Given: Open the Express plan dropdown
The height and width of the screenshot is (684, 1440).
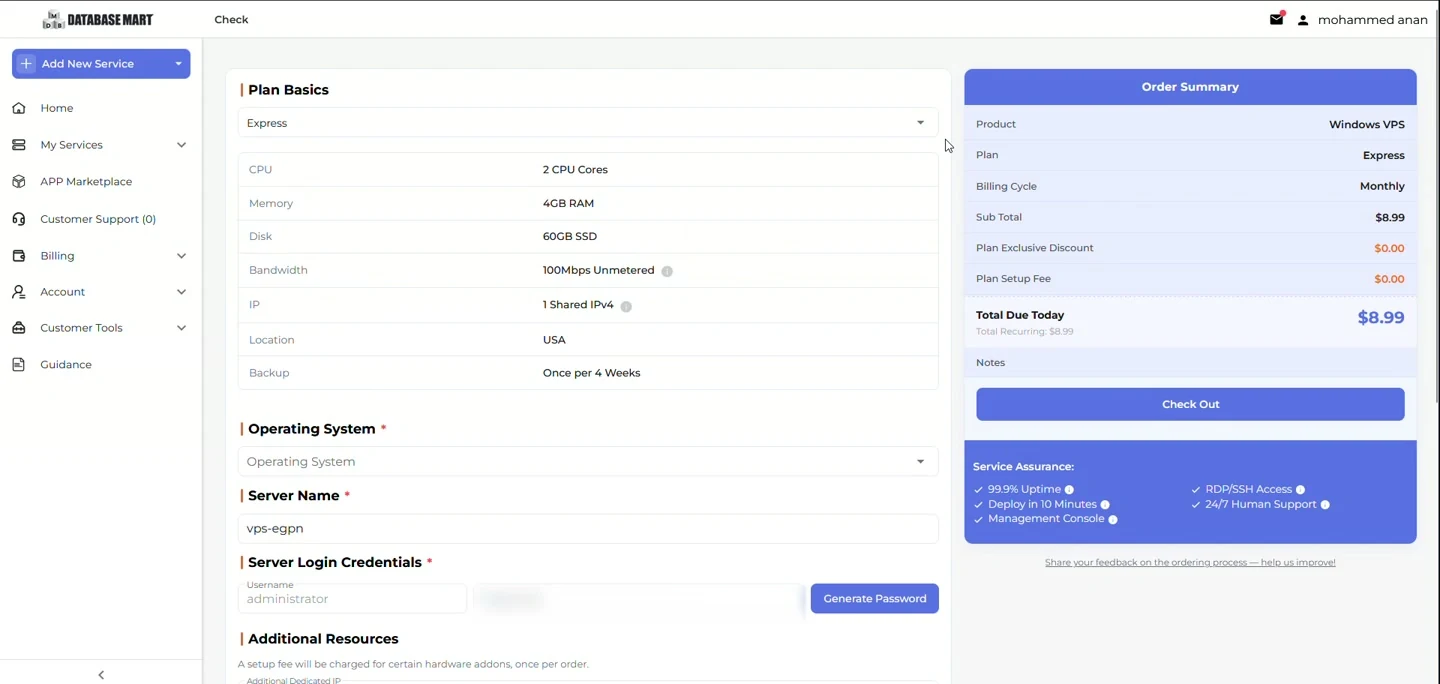Looking at the screenshot, I should 588,123.
